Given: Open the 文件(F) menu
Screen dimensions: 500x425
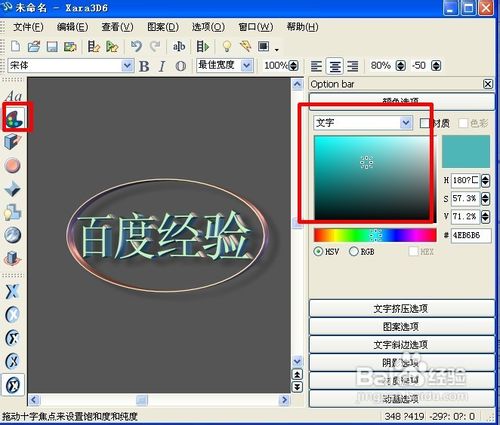Looking at the screenshot, I should click(28, 27).
